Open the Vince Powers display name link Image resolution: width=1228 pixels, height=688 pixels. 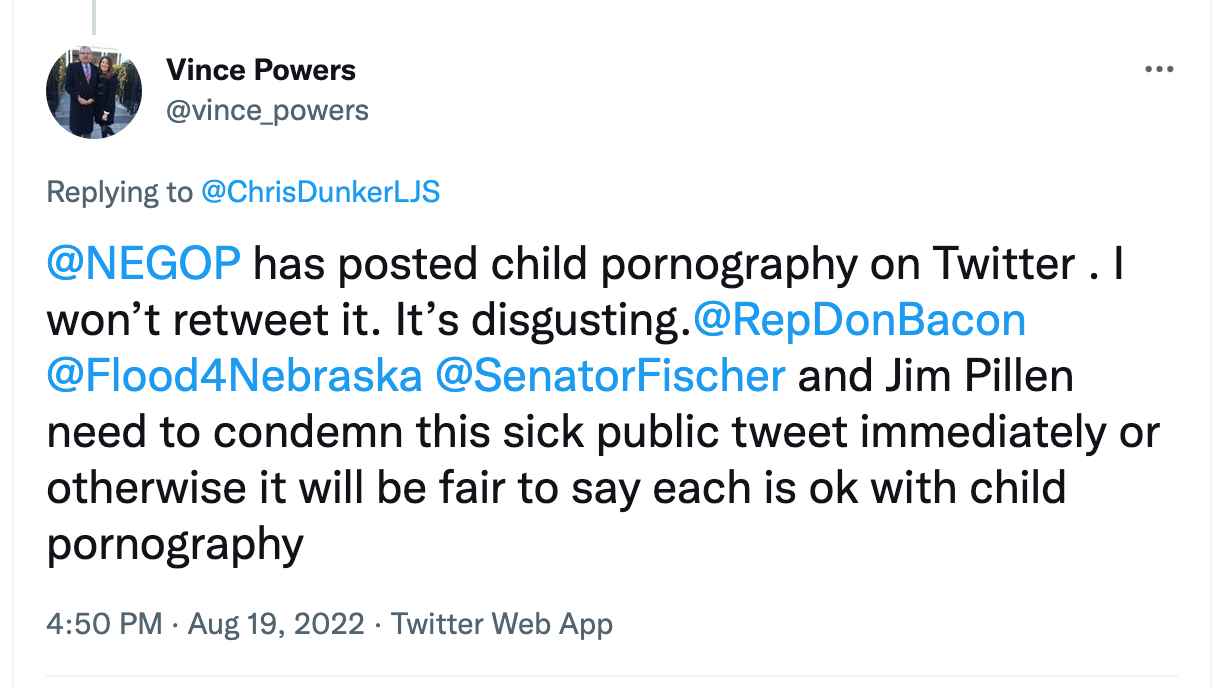(x=261, y=70)
